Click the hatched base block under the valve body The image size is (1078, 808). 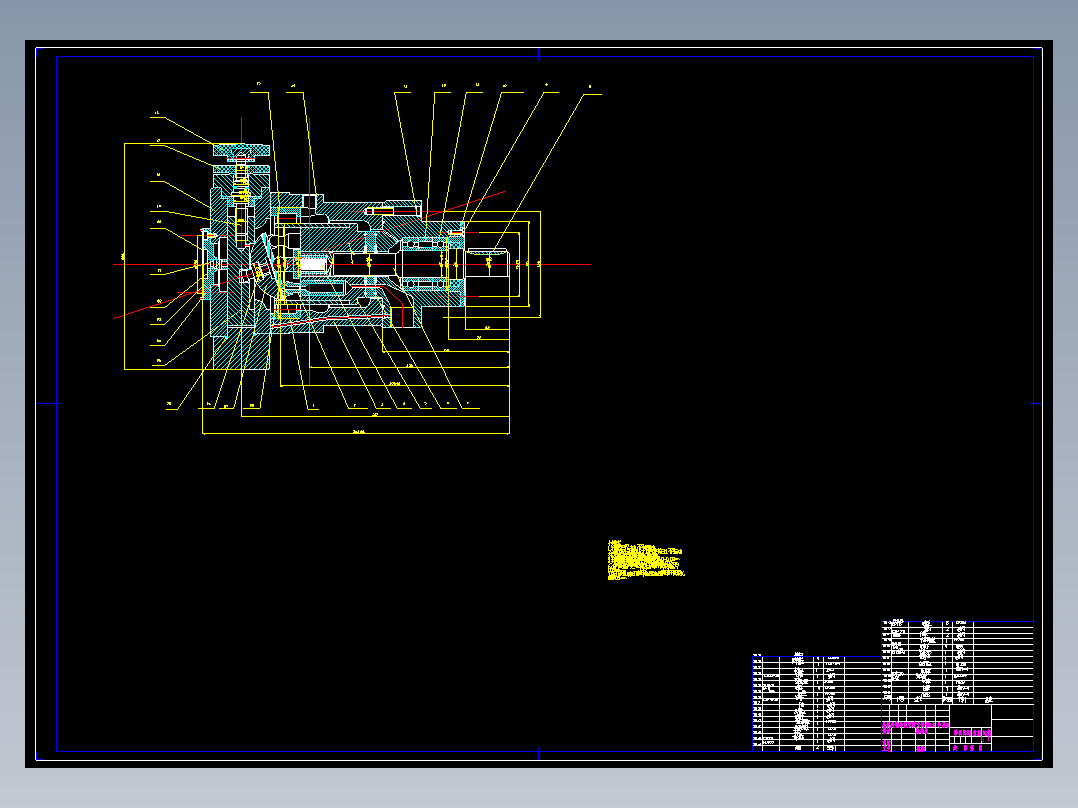tap(241, 349)
